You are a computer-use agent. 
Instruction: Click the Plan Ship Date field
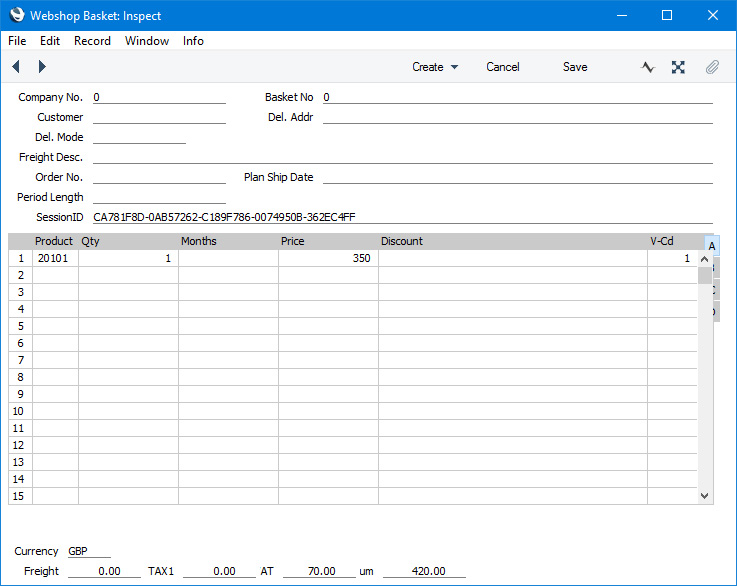(x=518, y=177)
